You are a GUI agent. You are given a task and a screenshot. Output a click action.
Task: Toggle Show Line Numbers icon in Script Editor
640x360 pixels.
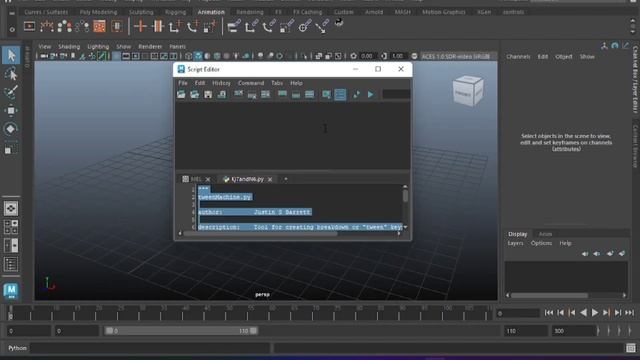pos(340,95)
